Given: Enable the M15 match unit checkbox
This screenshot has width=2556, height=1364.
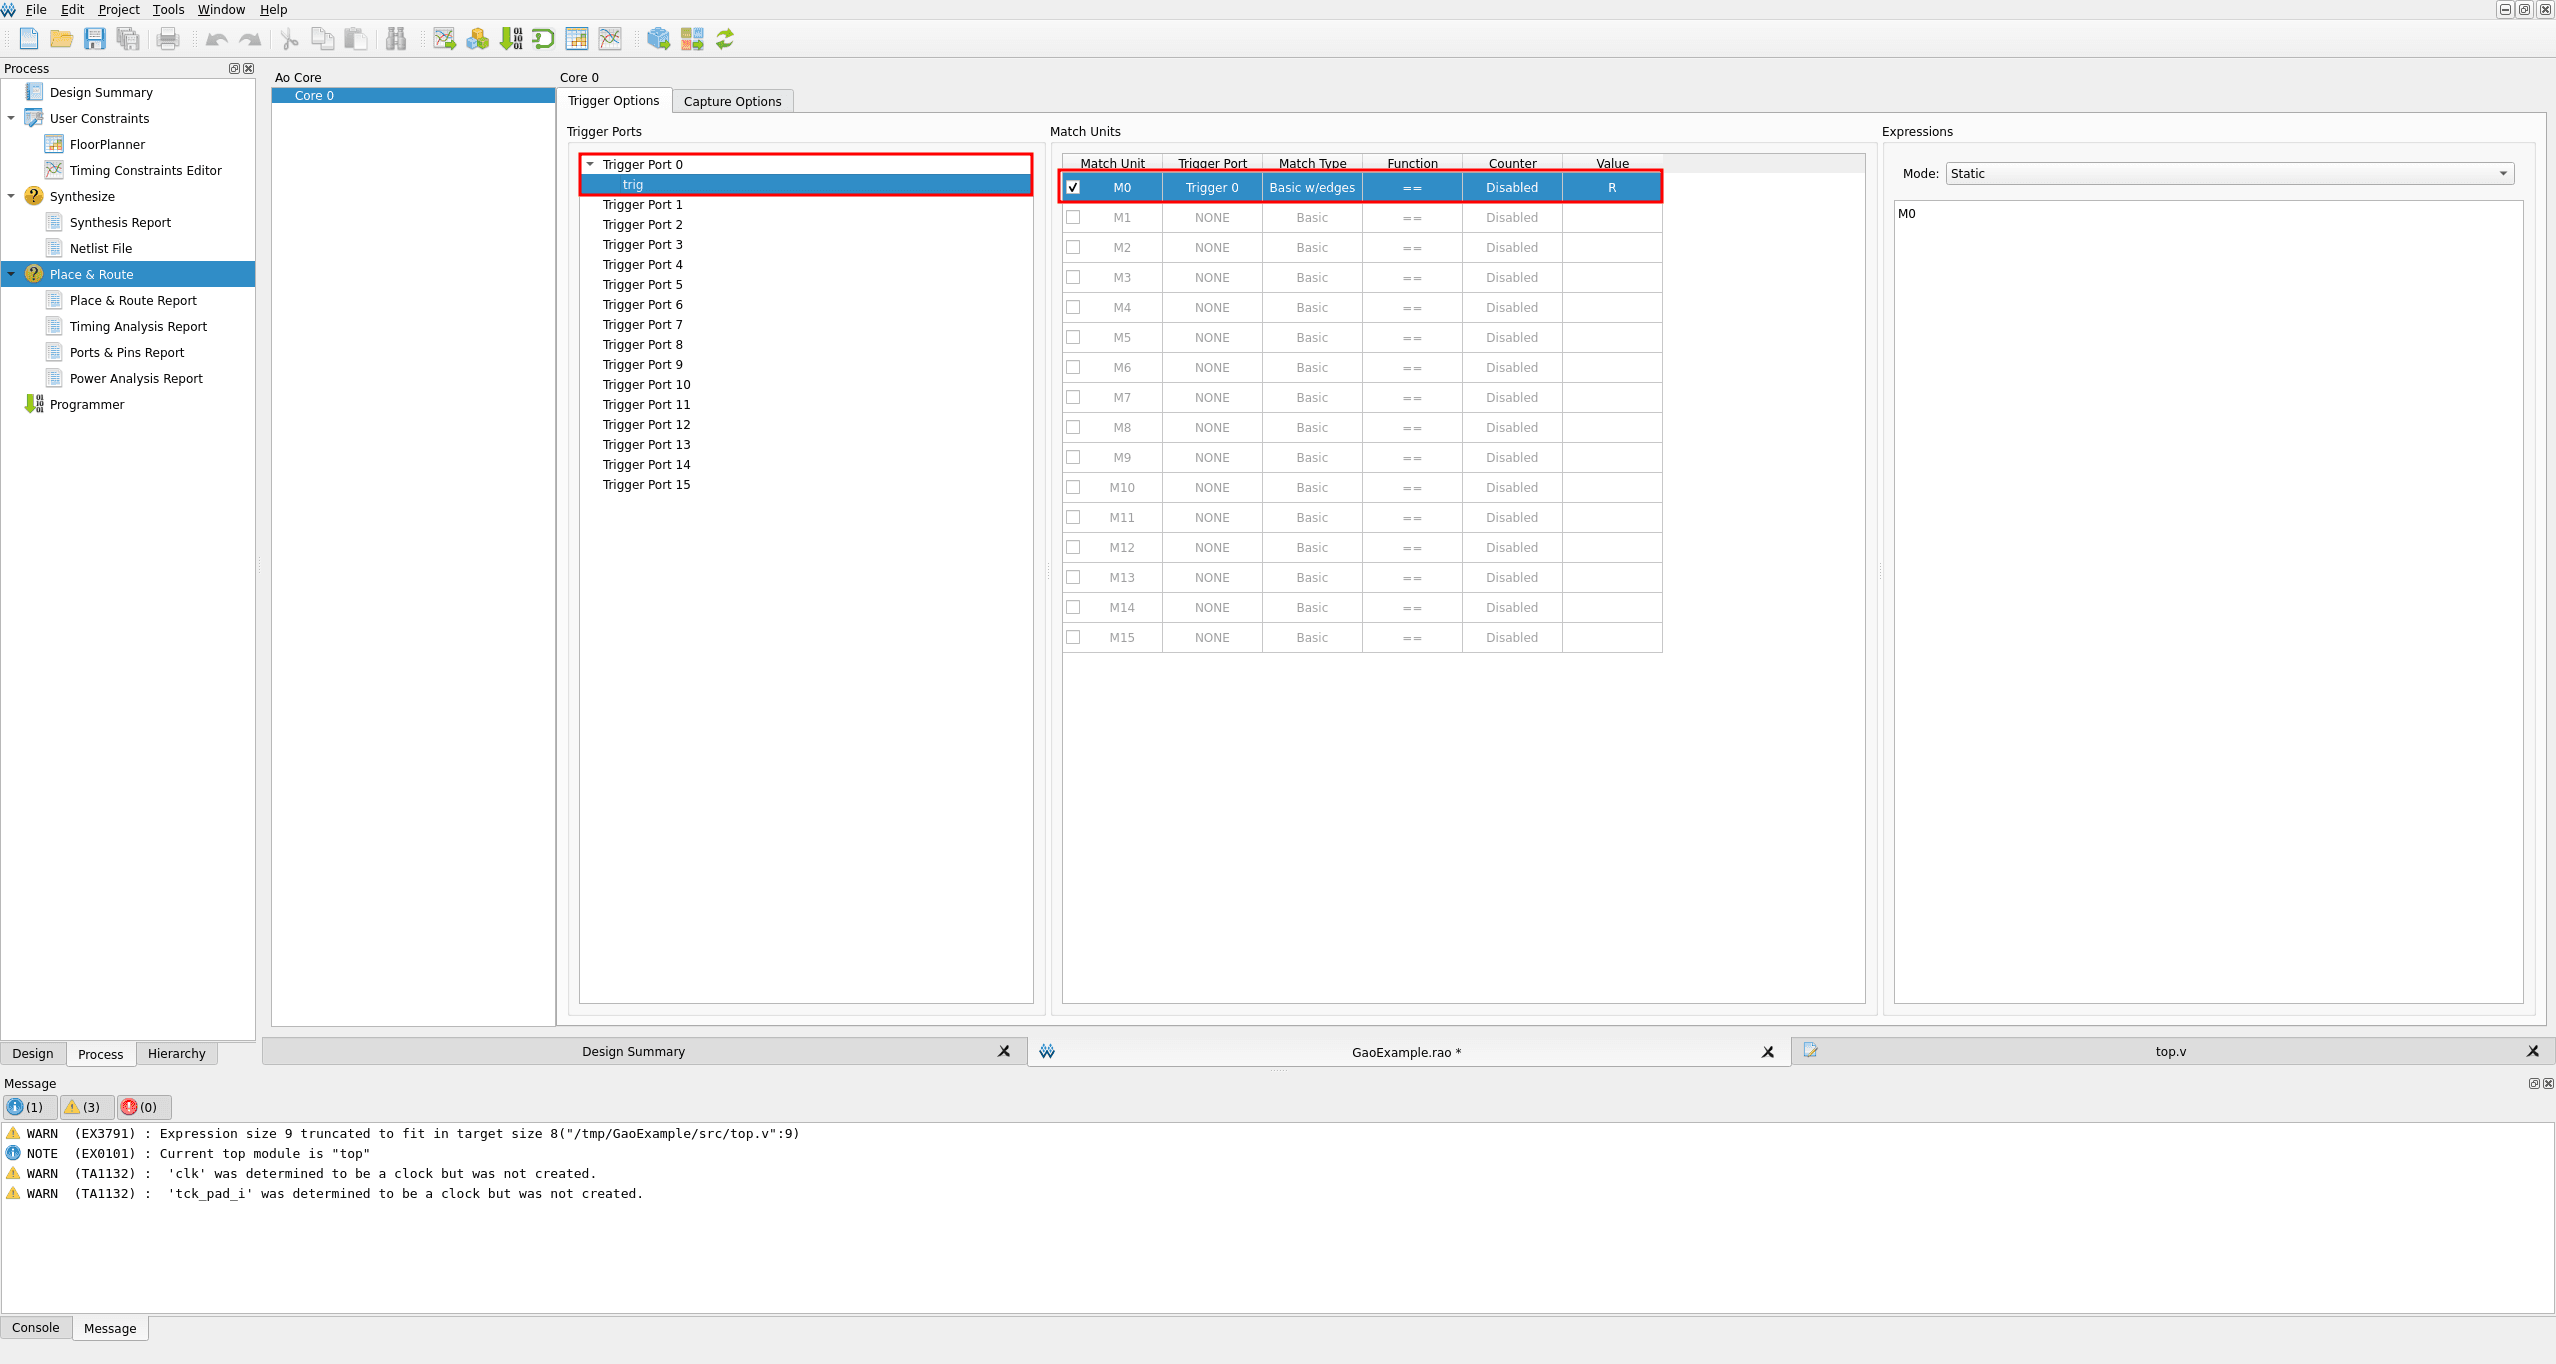Looking at the screenshot, I should (1073, 637).
